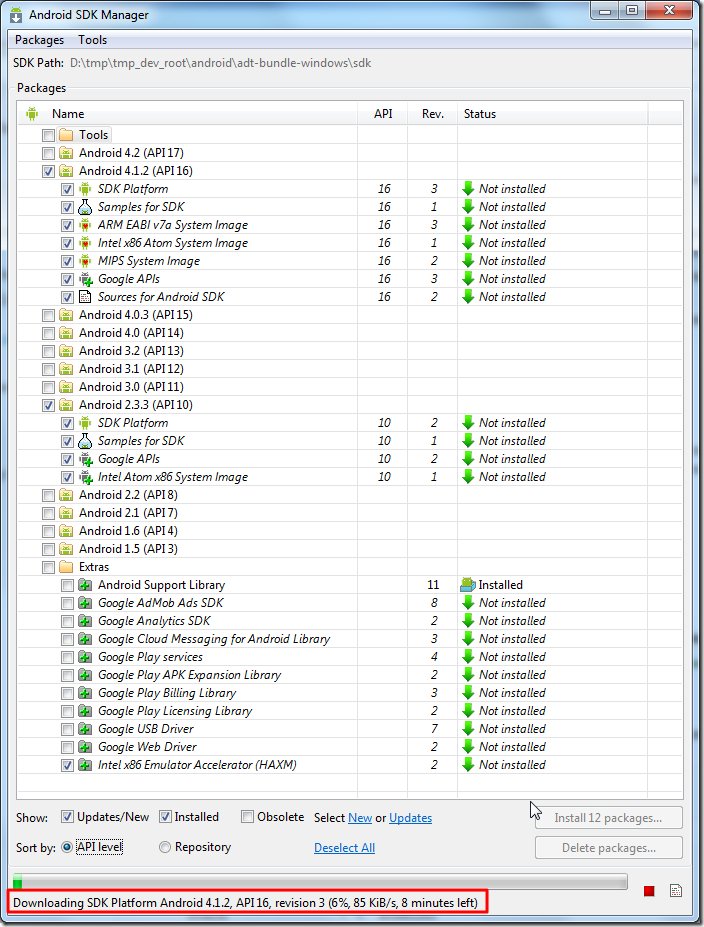Viewport: 704px width, 927px height.
Task: Click Google Cloud Messaging for Android Library name
Action: [x=214, y=639]
